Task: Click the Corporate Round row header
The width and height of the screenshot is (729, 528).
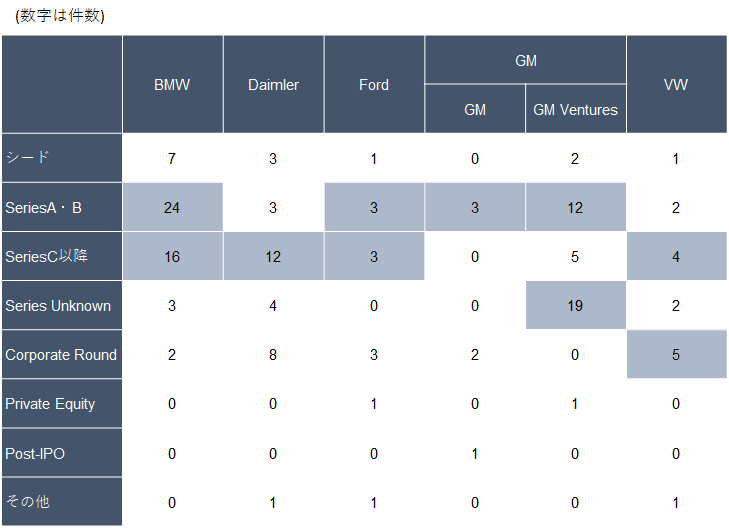Action: click(62, 354)
